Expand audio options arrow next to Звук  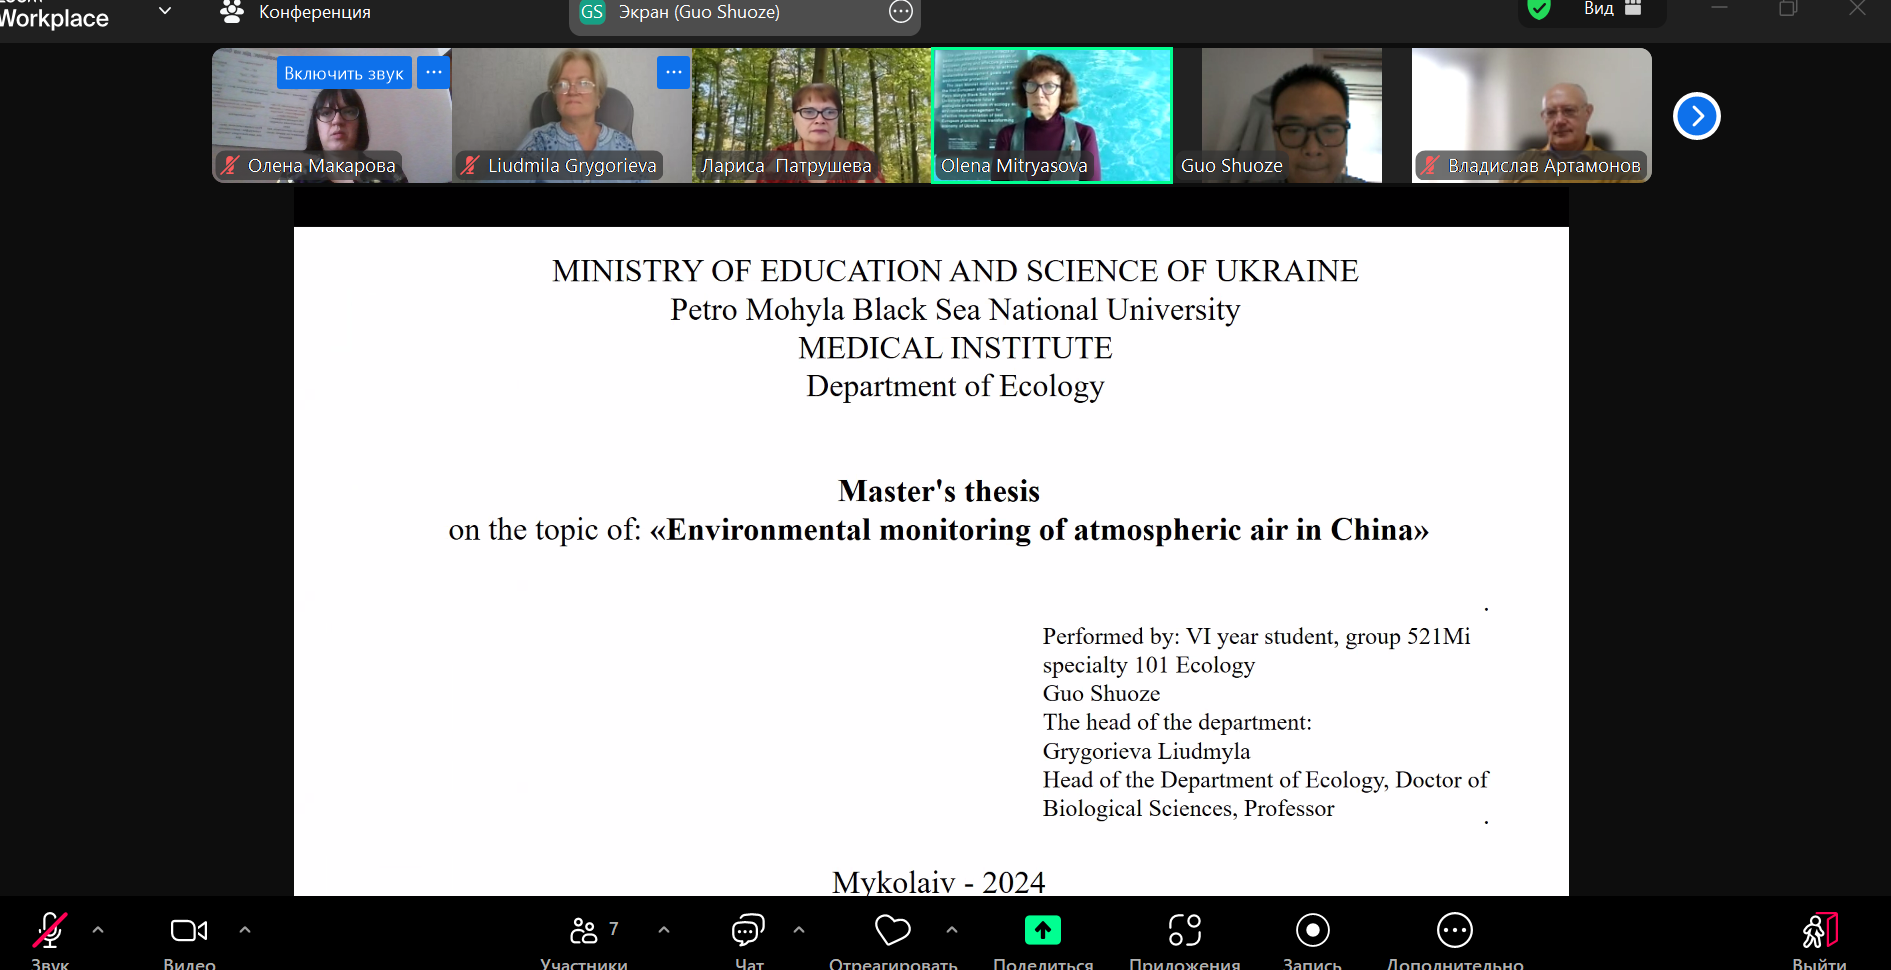[x=98, y=930]
